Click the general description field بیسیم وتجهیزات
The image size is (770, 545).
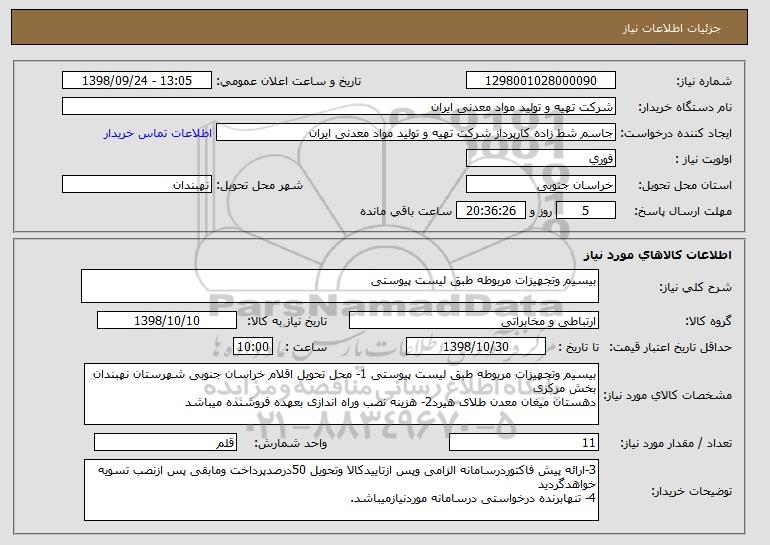tap(340, 286)
